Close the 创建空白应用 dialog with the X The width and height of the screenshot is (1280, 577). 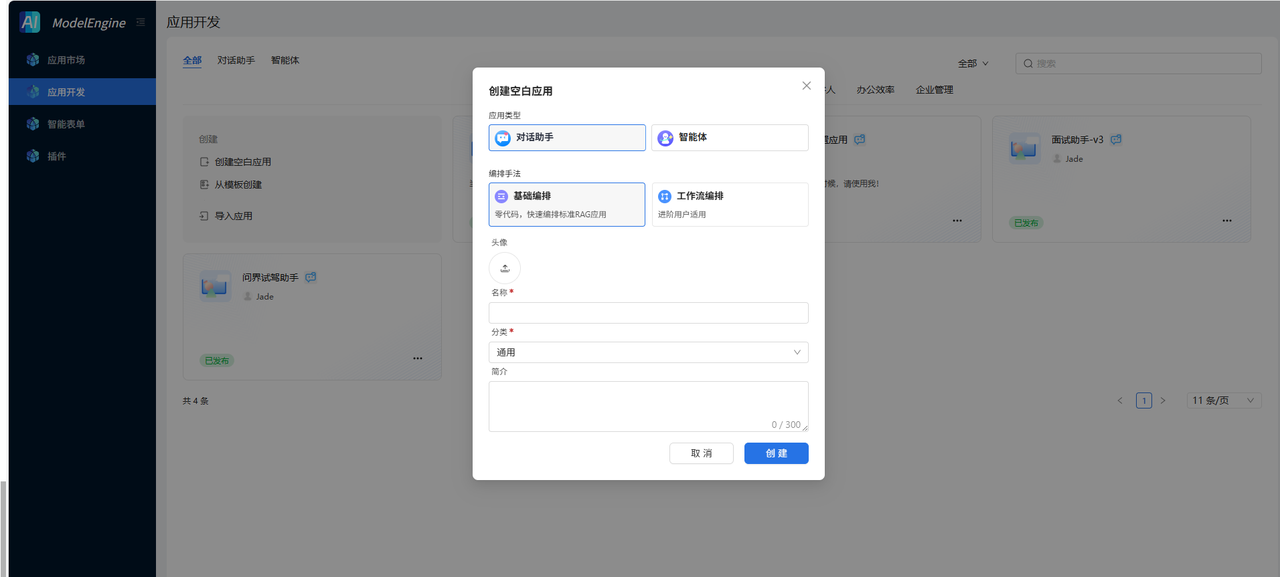pyautogui.click(x=806, y=86)
